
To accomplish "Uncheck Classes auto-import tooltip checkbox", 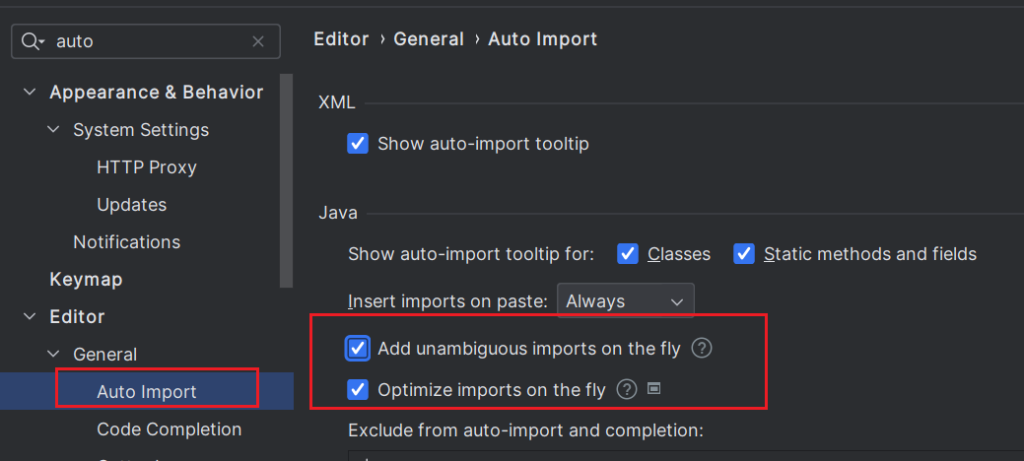I will (628, 254).
